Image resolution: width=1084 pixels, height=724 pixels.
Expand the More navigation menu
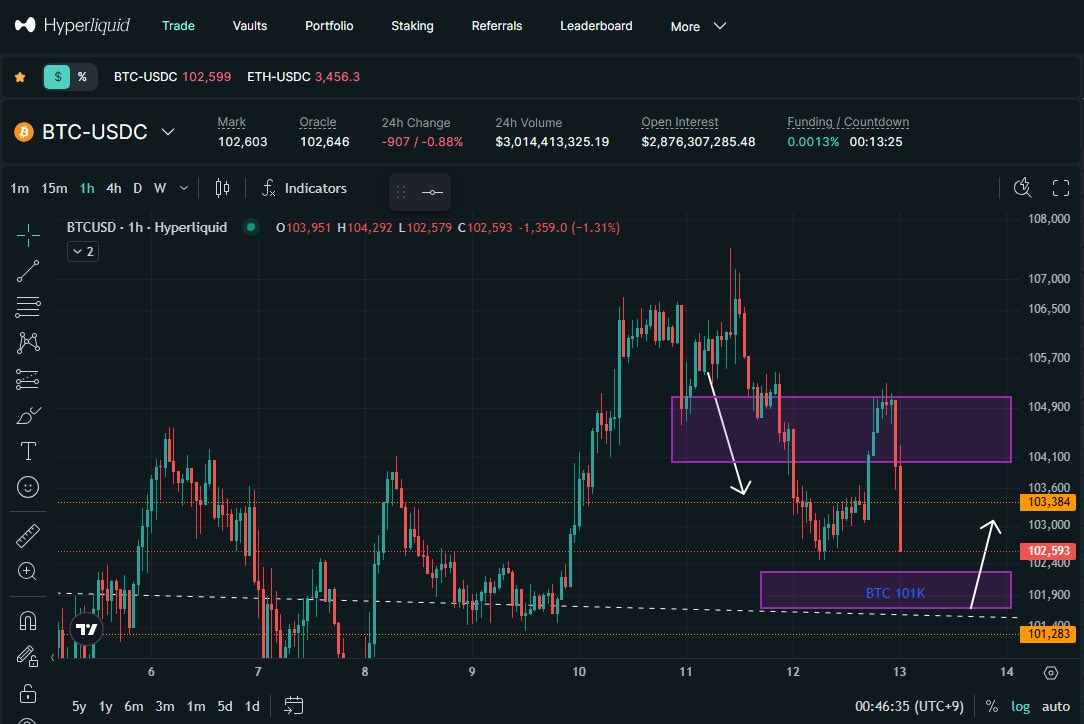pyautogui.click(x=698, y=26)
